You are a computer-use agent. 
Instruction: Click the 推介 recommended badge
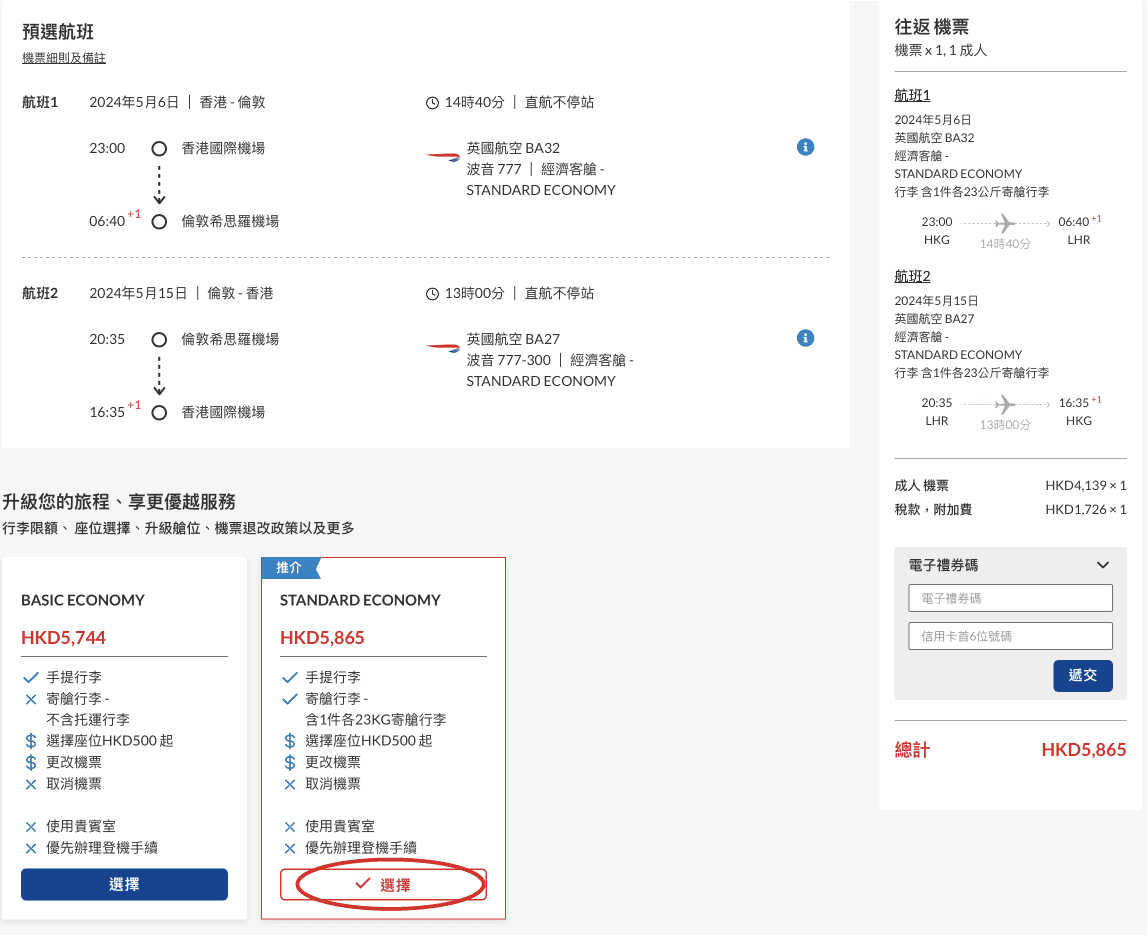pyautogui.click(x=289, y=568)
